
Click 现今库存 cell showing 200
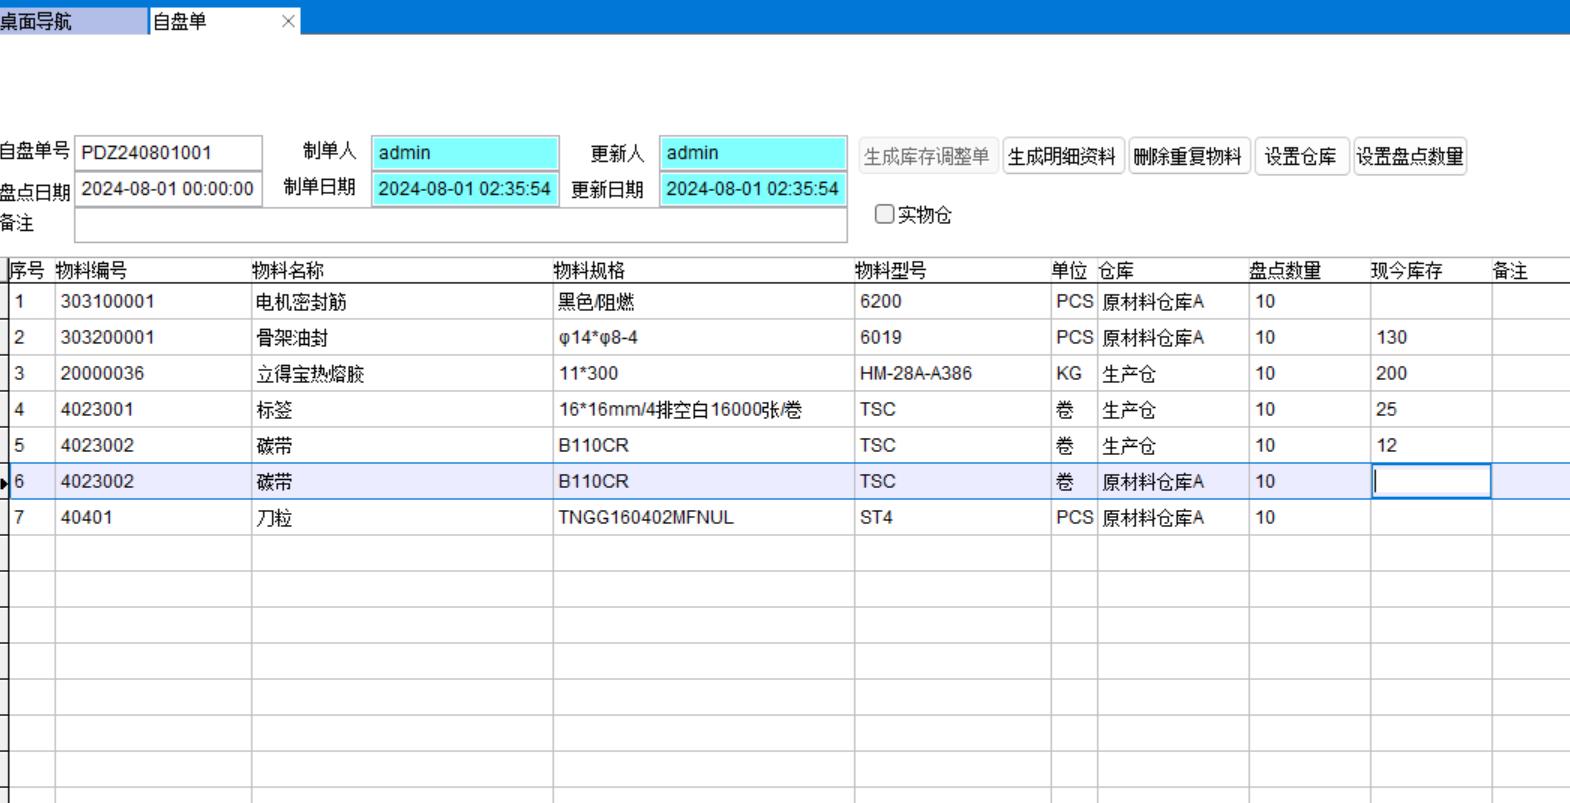coord(1430,374)
